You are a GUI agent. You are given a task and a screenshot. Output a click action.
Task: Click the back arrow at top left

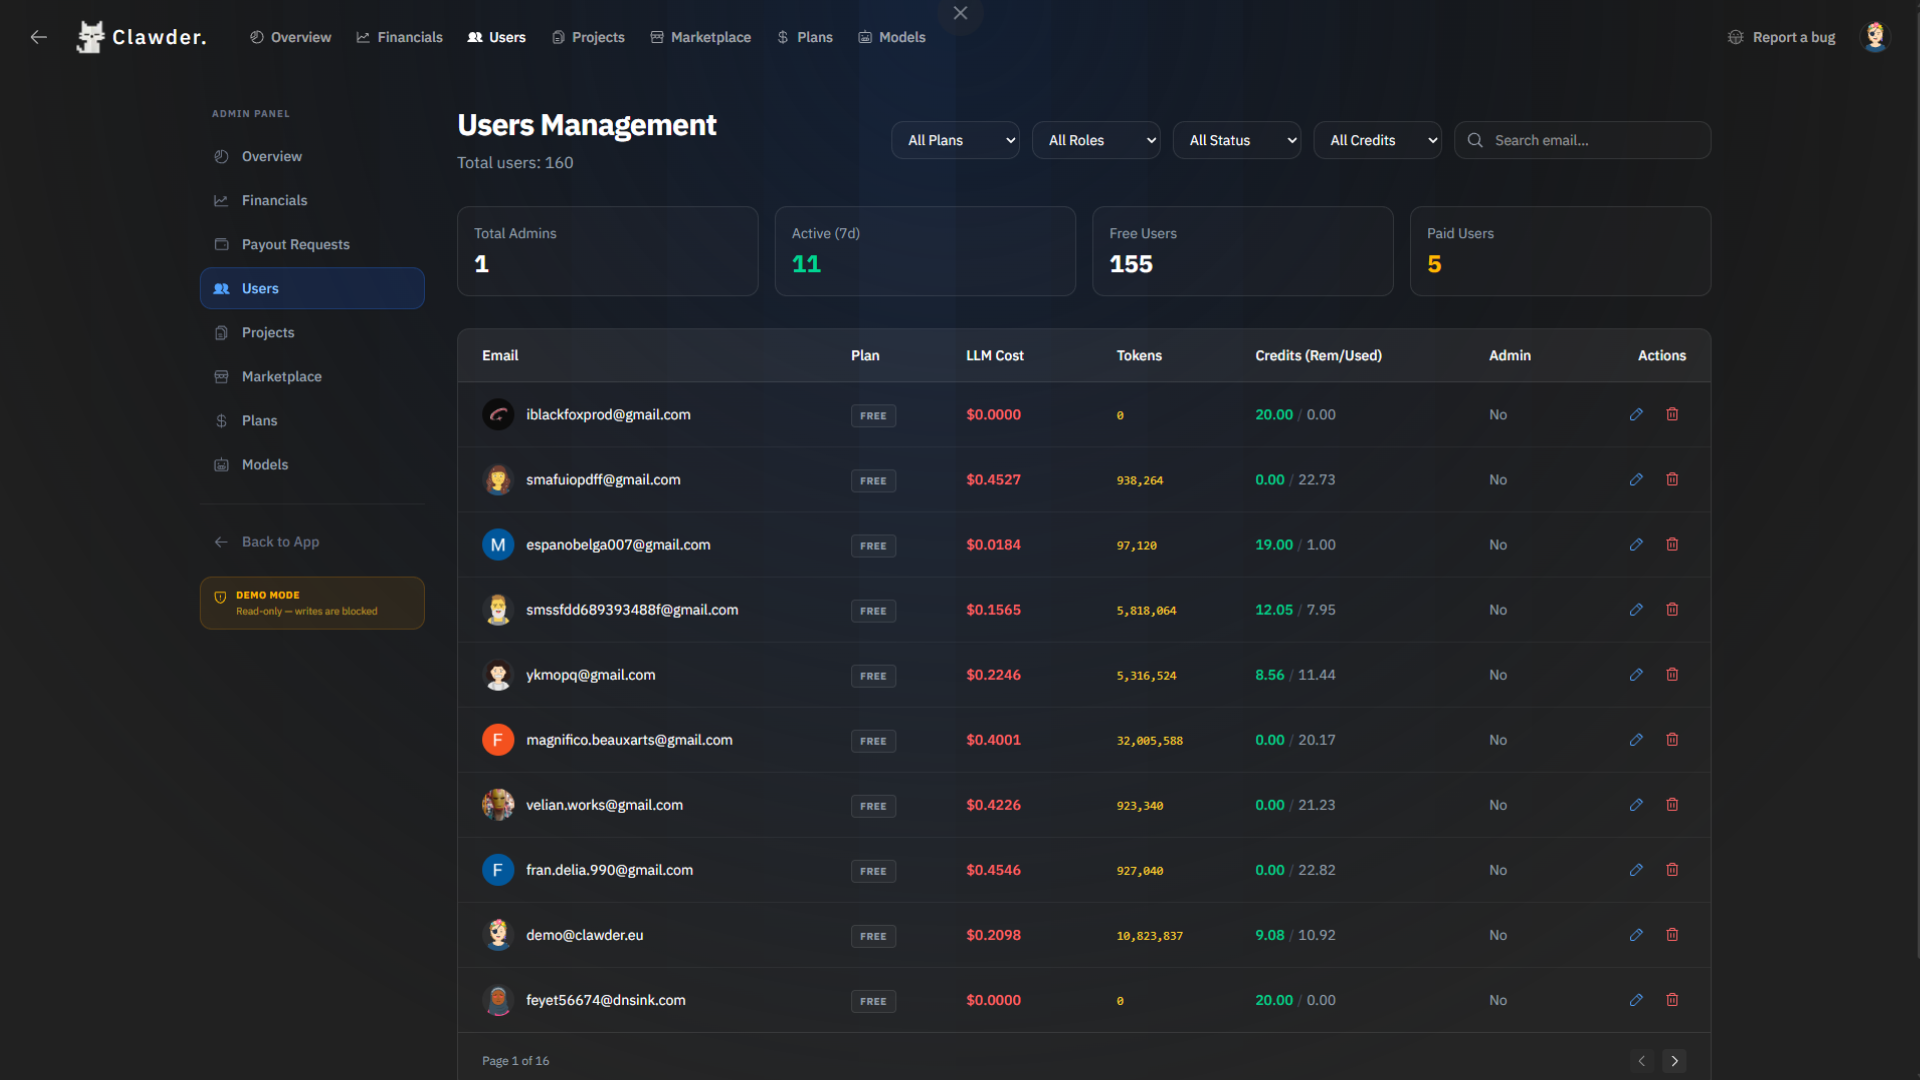tap(39, 37)
